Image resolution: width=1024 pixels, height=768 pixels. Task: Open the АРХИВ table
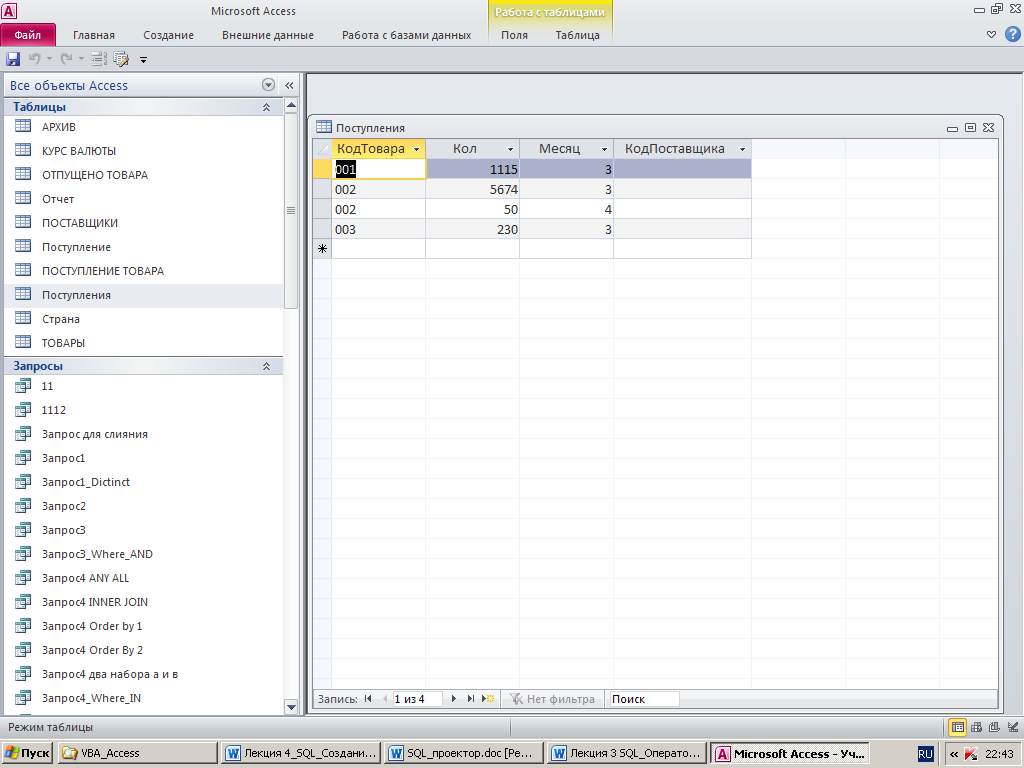[59, 127]
